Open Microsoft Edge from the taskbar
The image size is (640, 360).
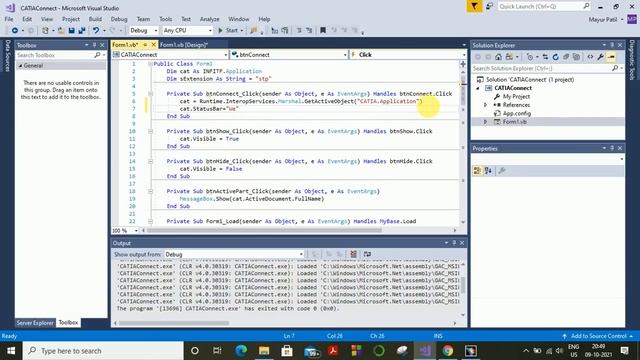click(x=241, y=351)
